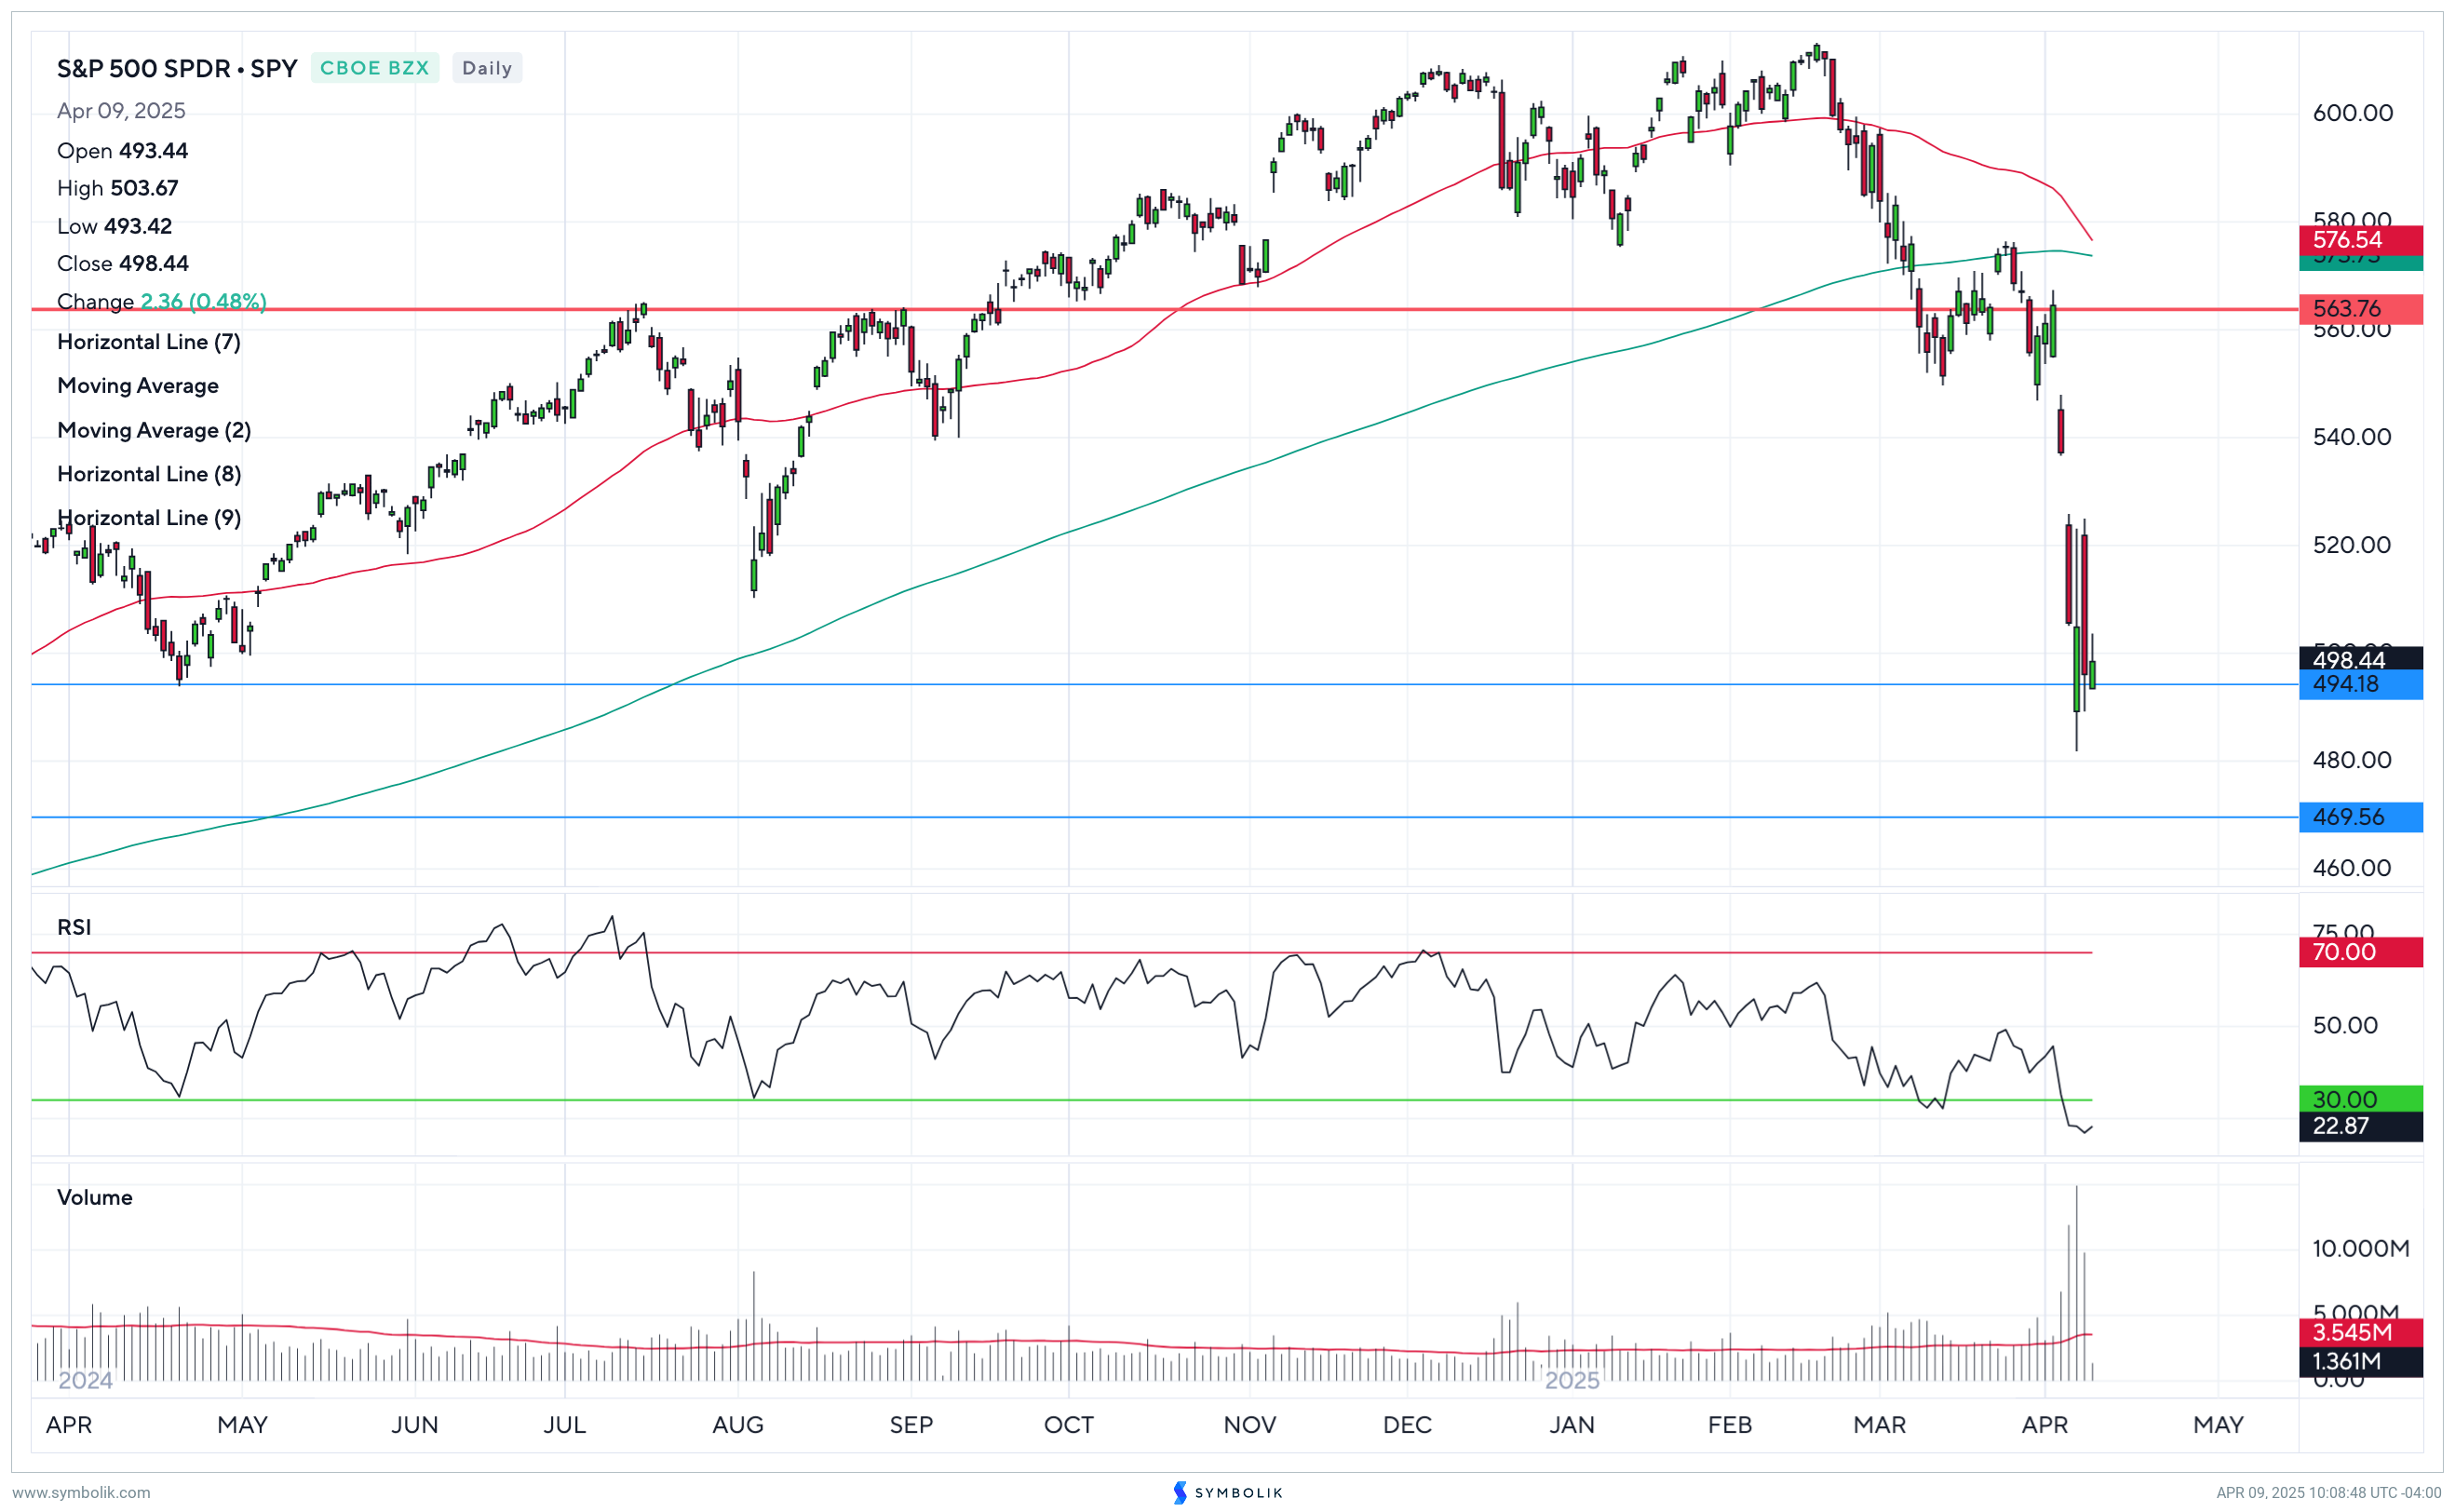Click the second MAY label on time axis

coord(2218,1424)
